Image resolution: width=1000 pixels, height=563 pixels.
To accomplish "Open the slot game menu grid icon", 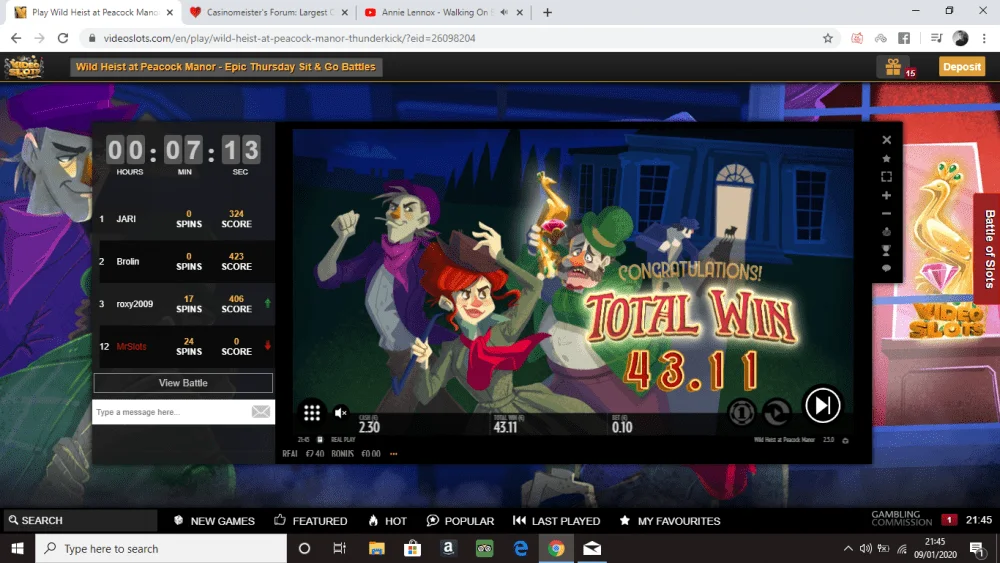I will pyautogui.click(x=312, y=413).
